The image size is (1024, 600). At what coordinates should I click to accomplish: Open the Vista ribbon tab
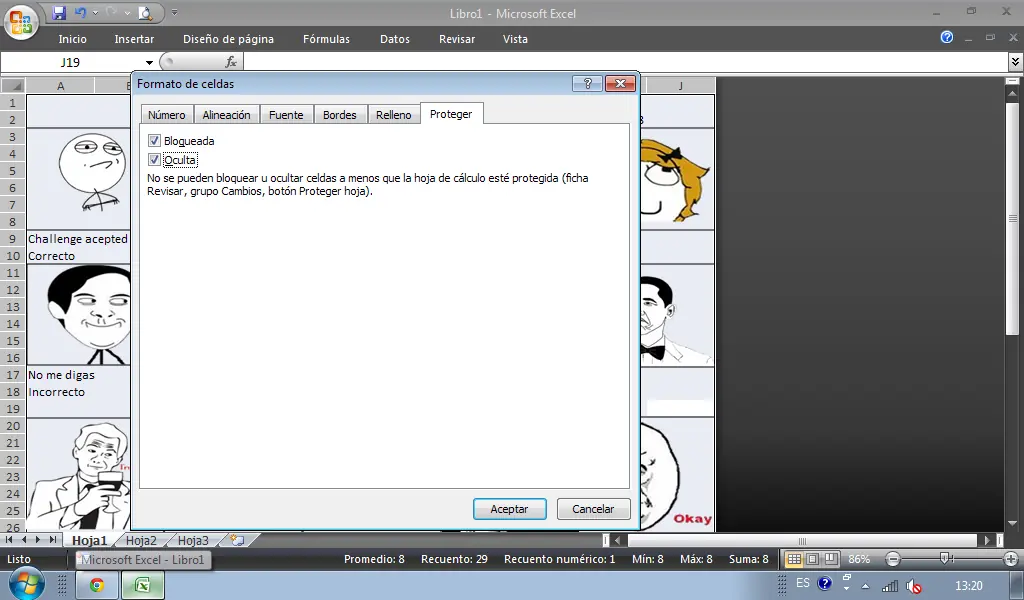click(x=515, y=39)
